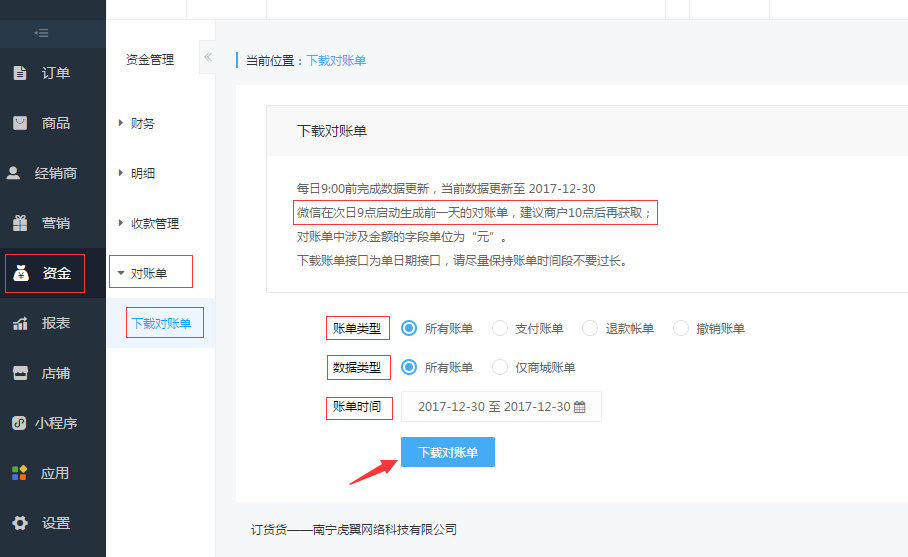Image resolution: width=908 pixels, height=557 pixels.
Task: Click the 数据类型 label
Action: 357,367
